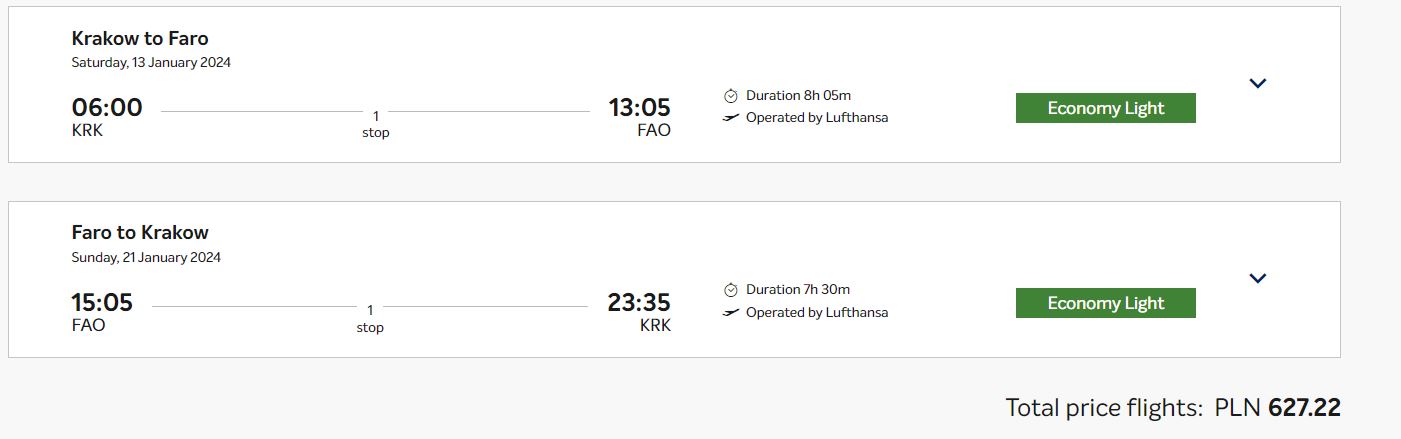
Task: Click the Sunday, 21 January 2024 date
Action: (x=146, y=258)
